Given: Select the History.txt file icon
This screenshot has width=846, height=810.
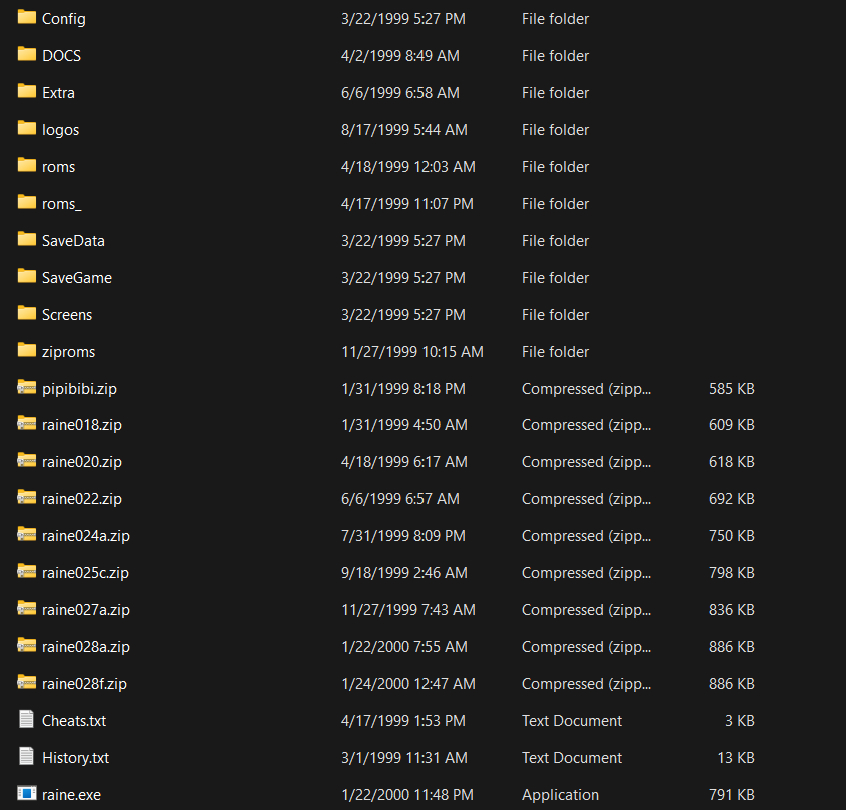Looking at the screenshot, I should pos(27,757).
